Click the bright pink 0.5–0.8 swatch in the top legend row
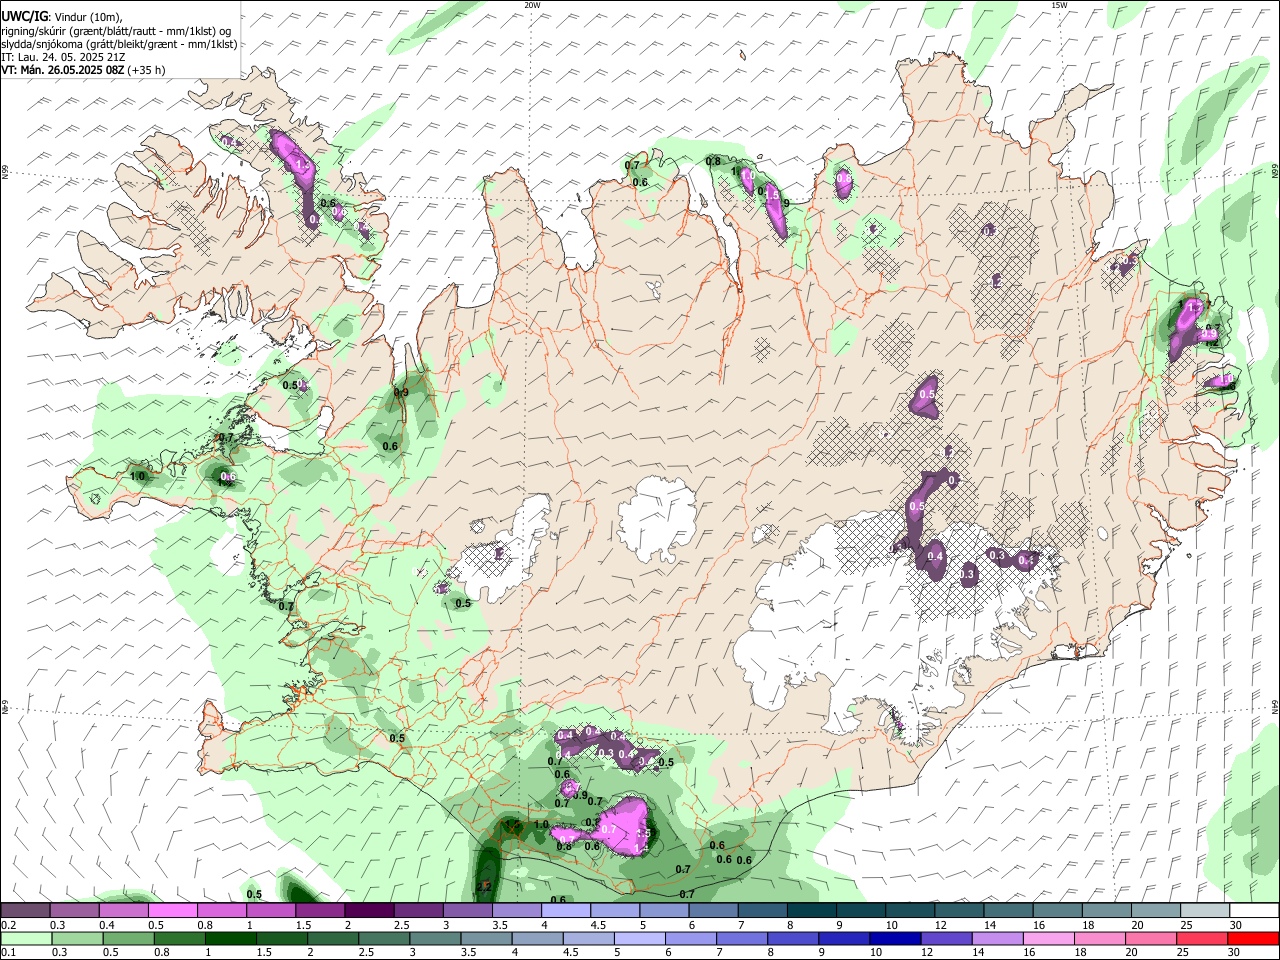Image resolution: width=1280 pixels, height=960 pixels. point(172,911)
